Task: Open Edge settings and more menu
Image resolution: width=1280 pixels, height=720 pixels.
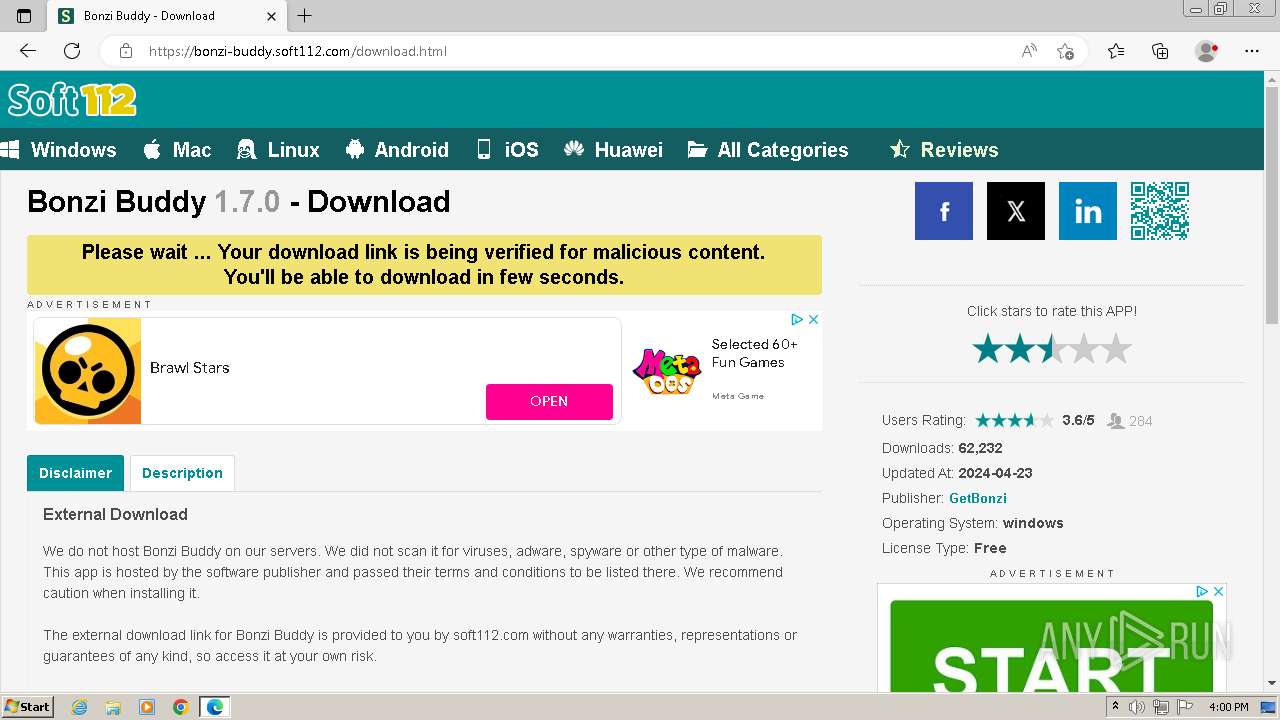Action: click(1252, 51)
